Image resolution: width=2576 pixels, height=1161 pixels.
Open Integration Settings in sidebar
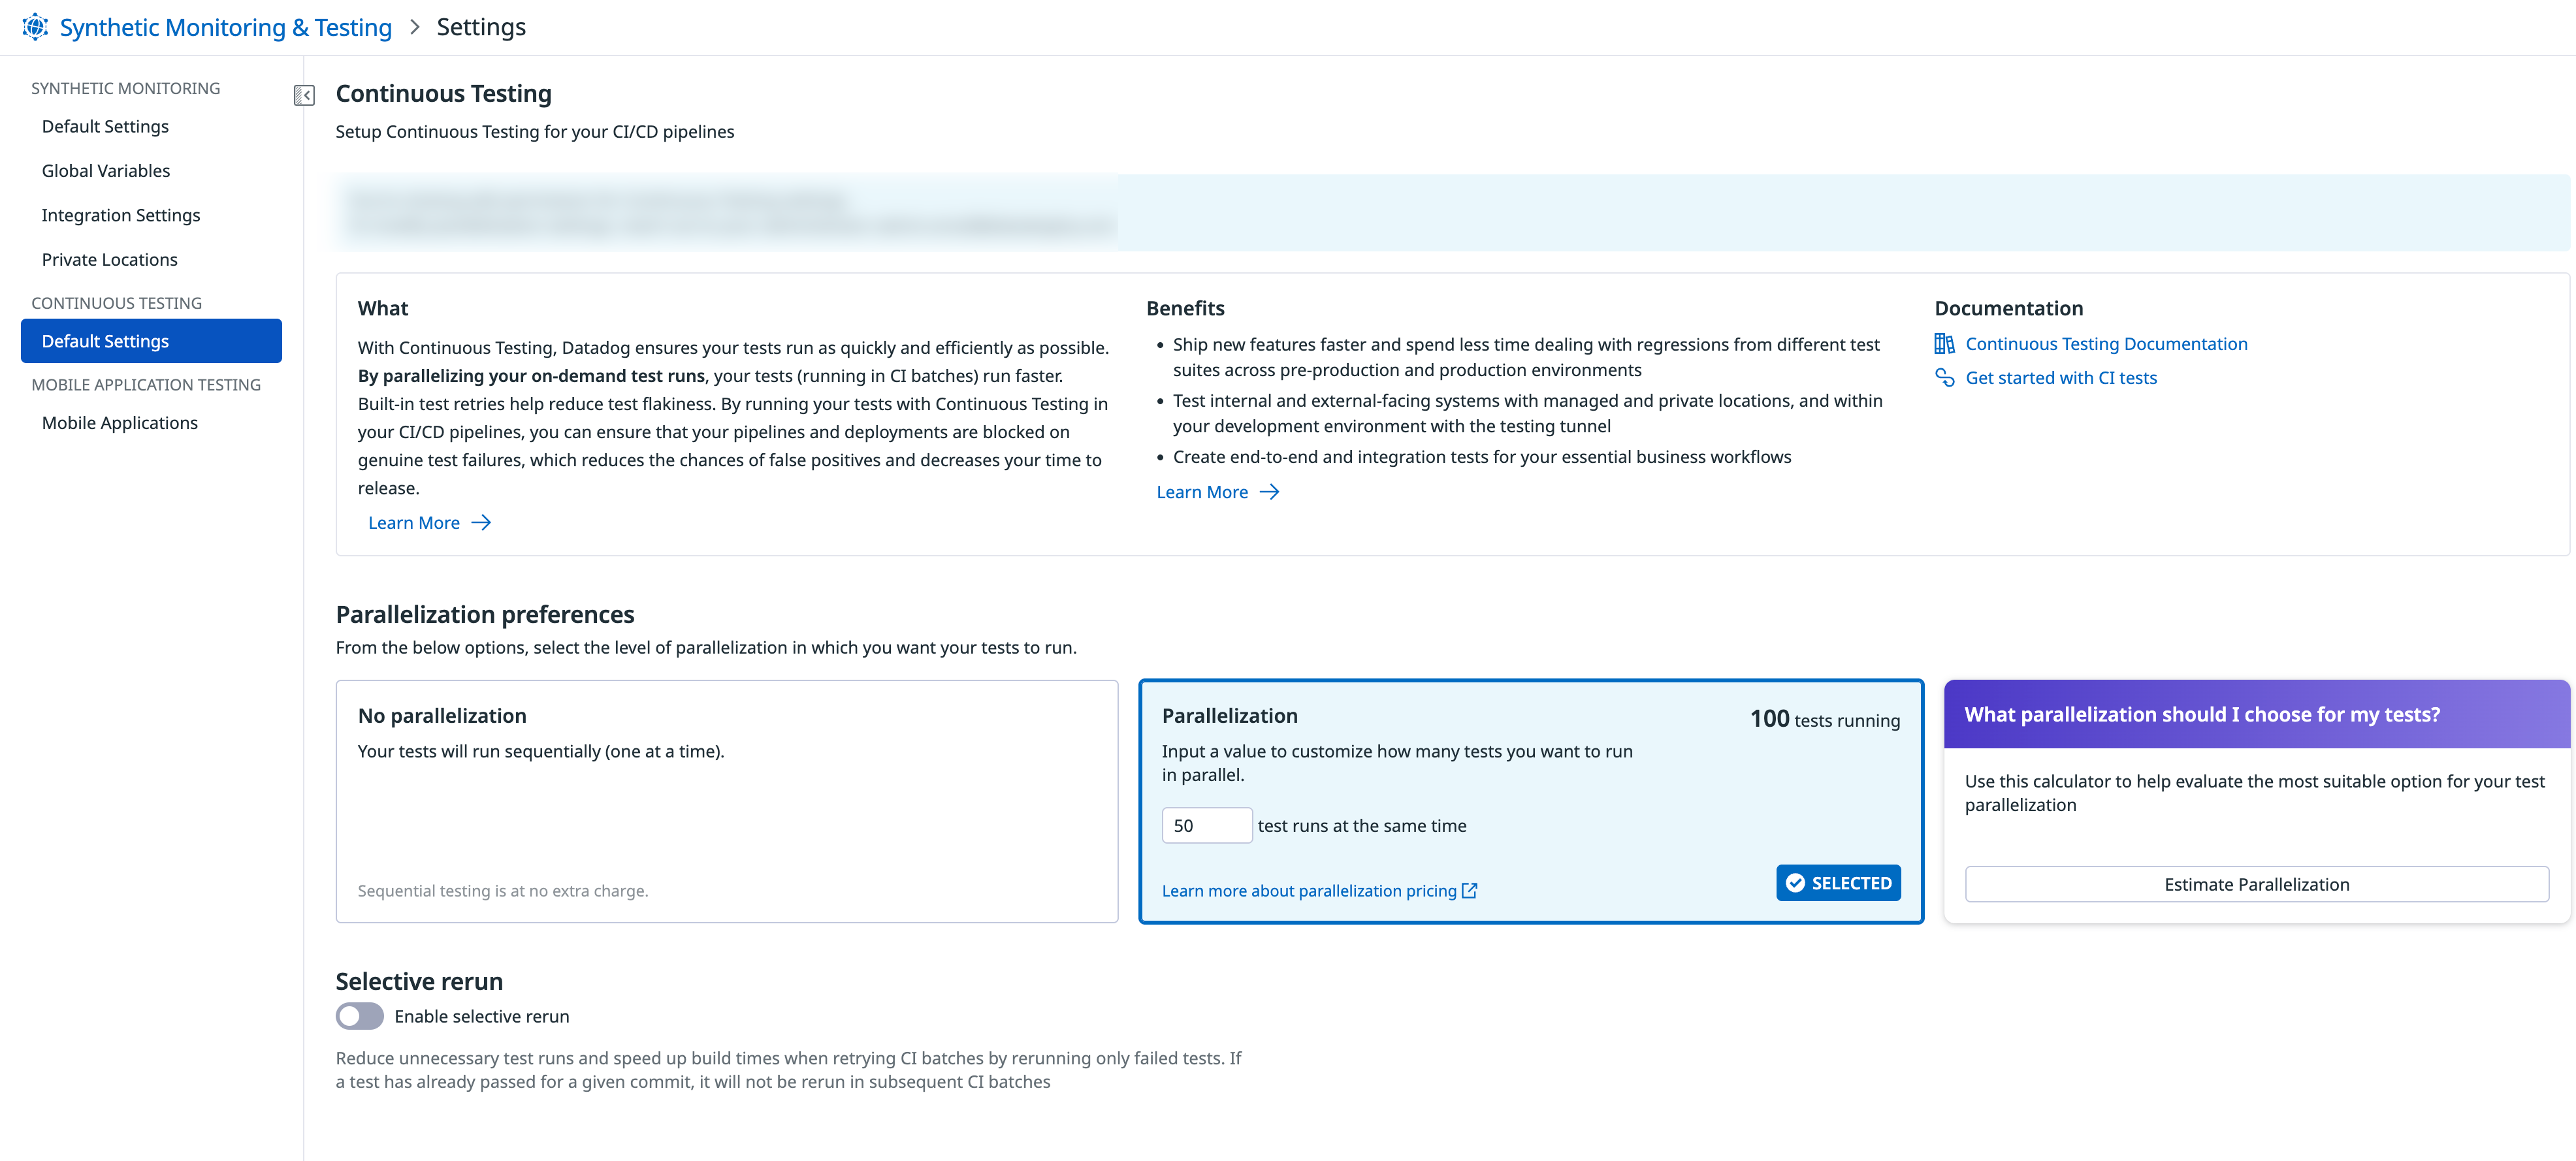coord(121,215)
